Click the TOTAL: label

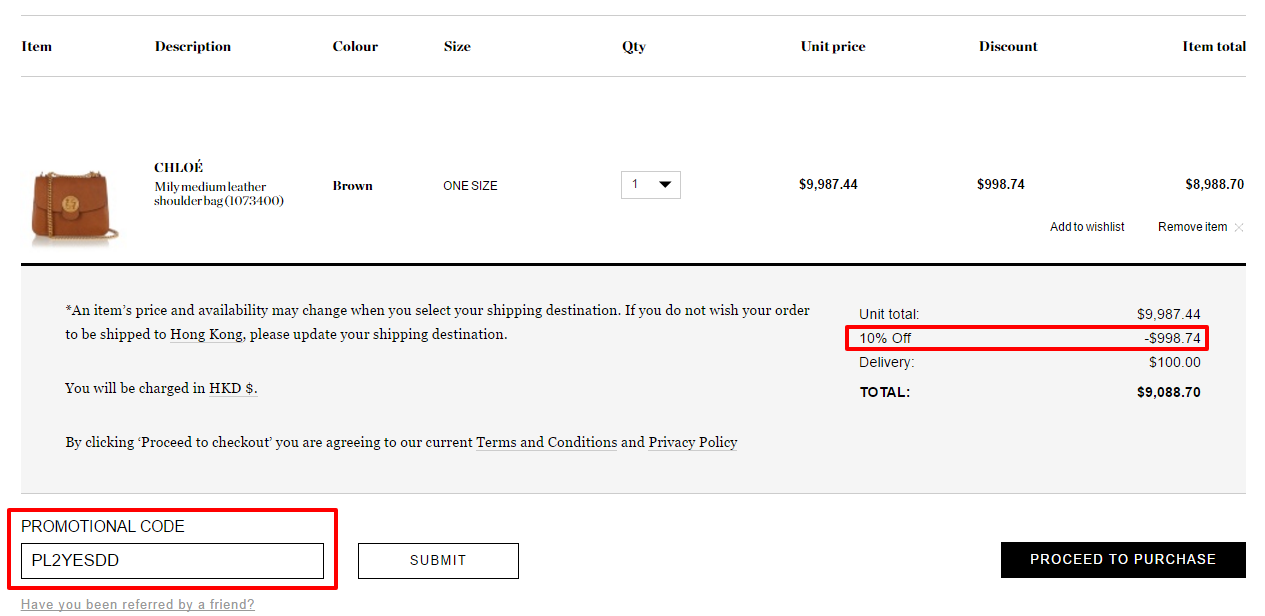tap(885, 392)
